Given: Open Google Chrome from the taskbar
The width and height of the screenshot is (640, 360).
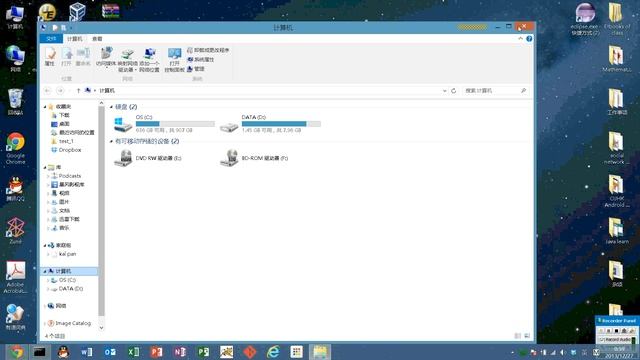Looking at the screenshot, I should [16, 352].
